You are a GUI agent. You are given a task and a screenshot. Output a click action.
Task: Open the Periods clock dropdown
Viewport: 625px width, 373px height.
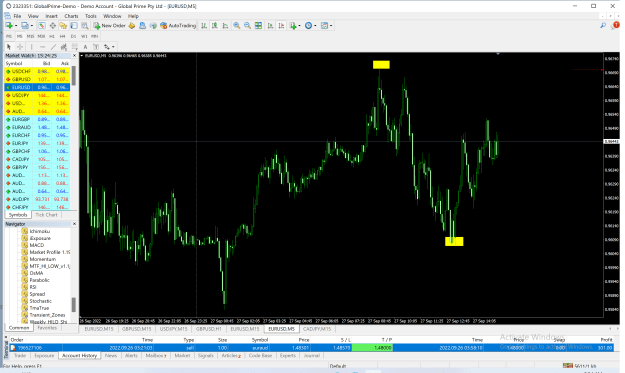315,26
